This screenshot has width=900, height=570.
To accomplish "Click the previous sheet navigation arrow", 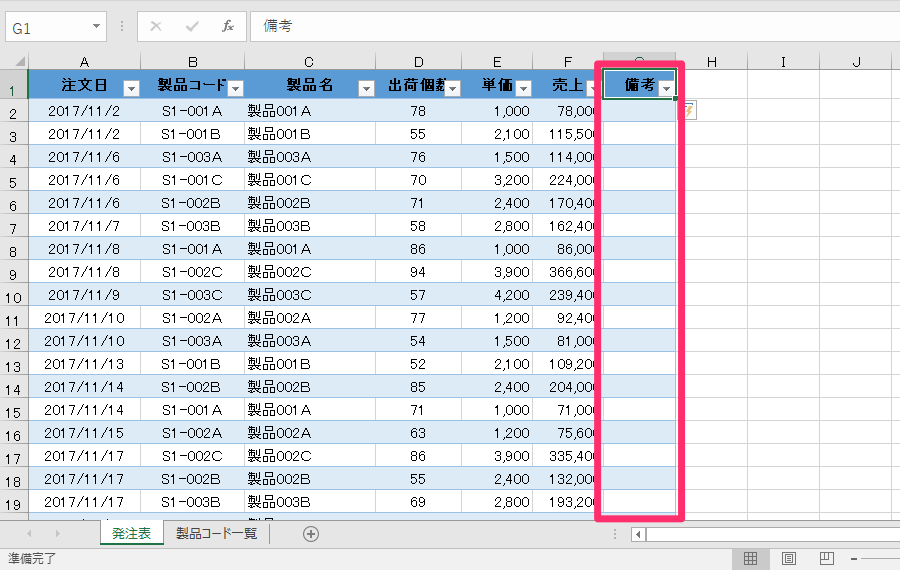I will (x=29, y=534).
